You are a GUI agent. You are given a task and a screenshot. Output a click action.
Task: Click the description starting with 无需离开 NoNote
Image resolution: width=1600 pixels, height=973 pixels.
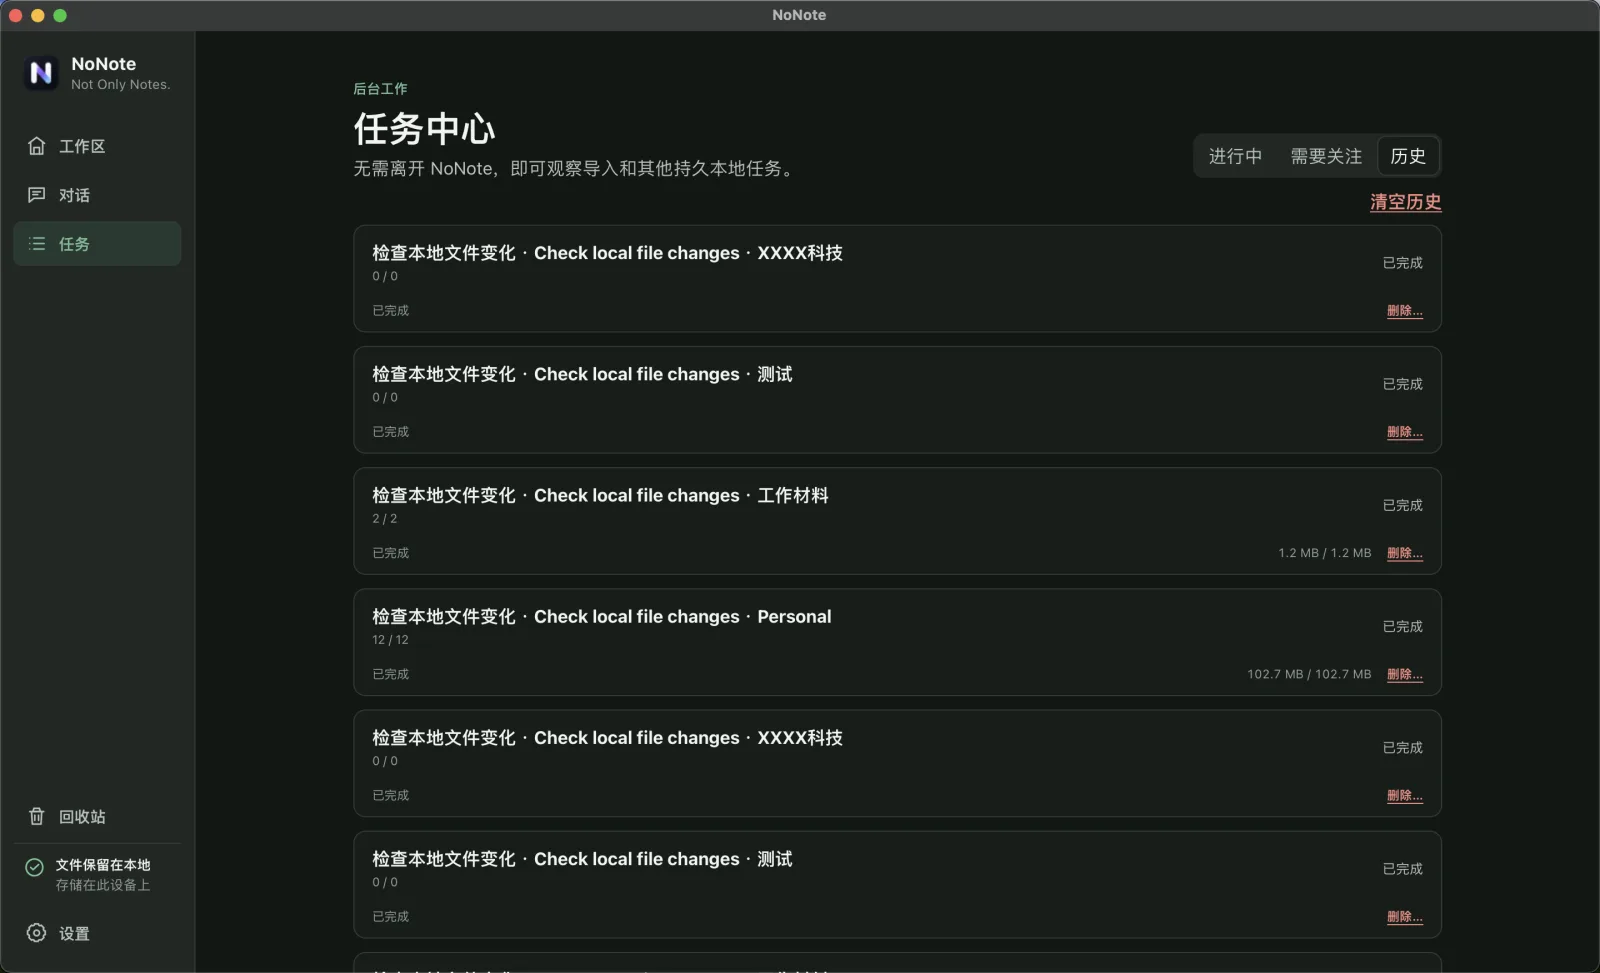tap(577, 169)
